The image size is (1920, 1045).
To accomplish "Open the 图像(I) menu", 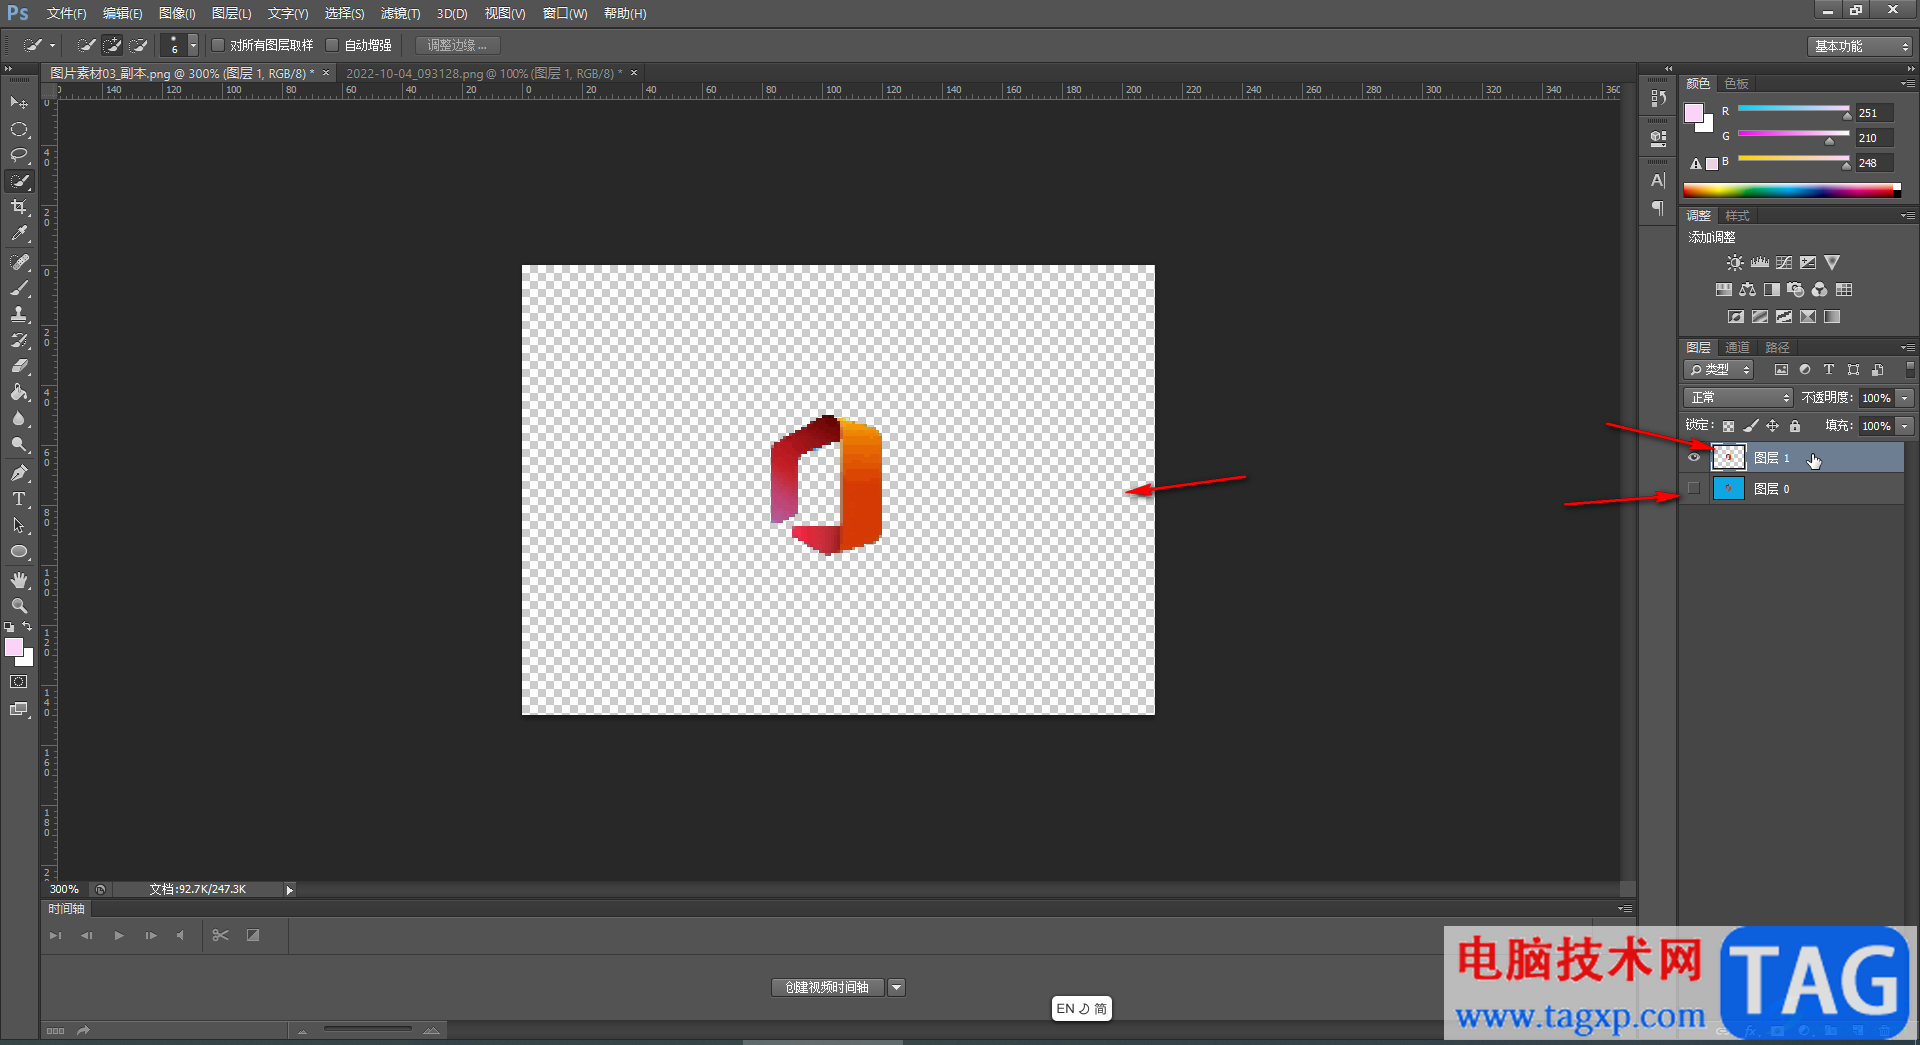I will coord(177,14).
